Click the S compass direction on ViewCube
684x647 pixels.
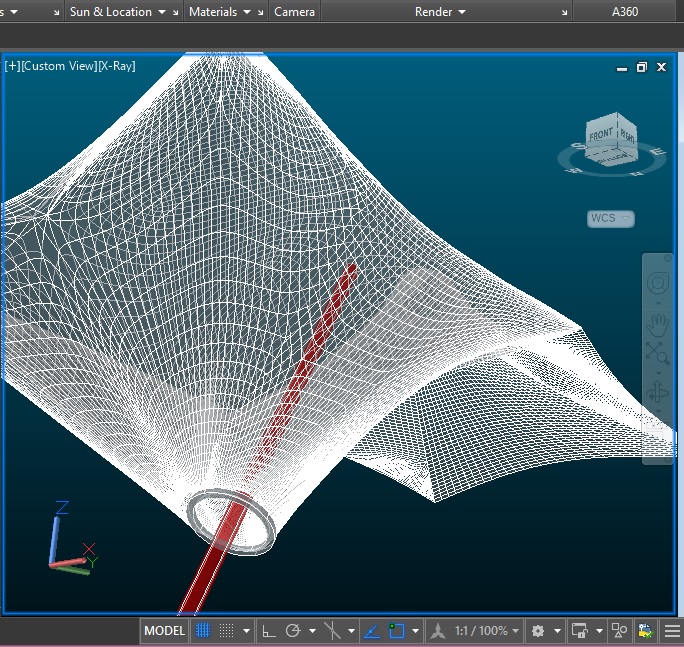578,146
